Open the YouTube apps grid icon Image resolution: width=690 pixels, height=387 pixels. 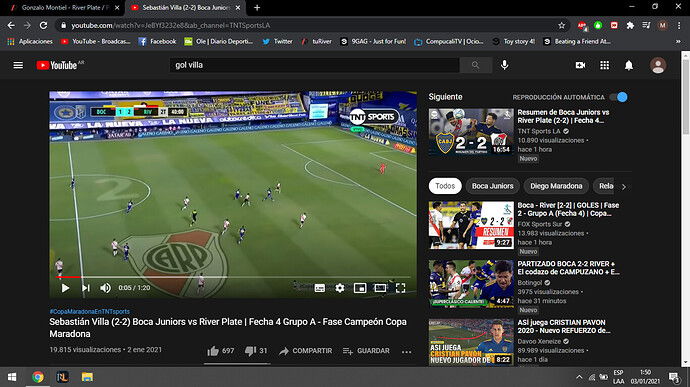coord(605,65)
